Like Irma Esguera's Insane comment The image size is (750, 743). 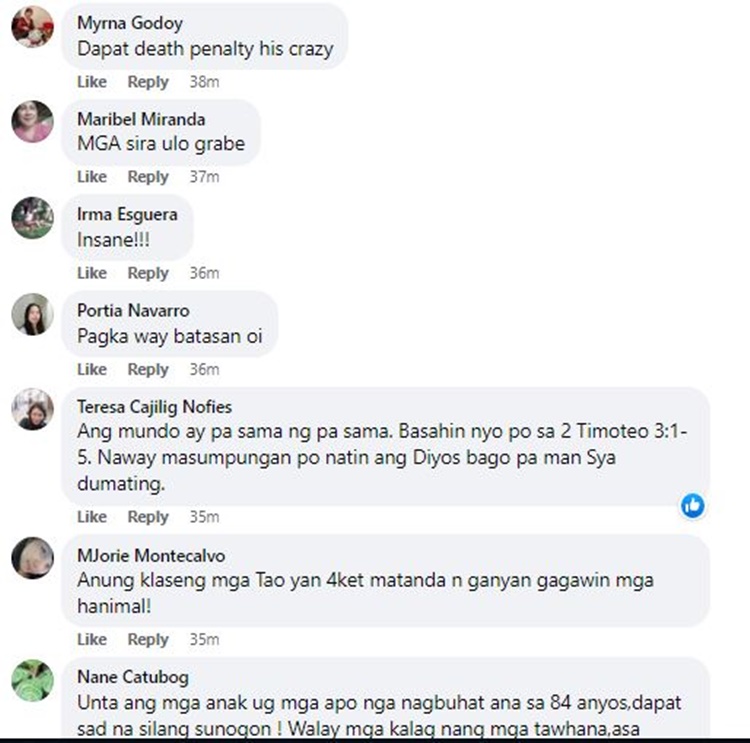(92, 273)
